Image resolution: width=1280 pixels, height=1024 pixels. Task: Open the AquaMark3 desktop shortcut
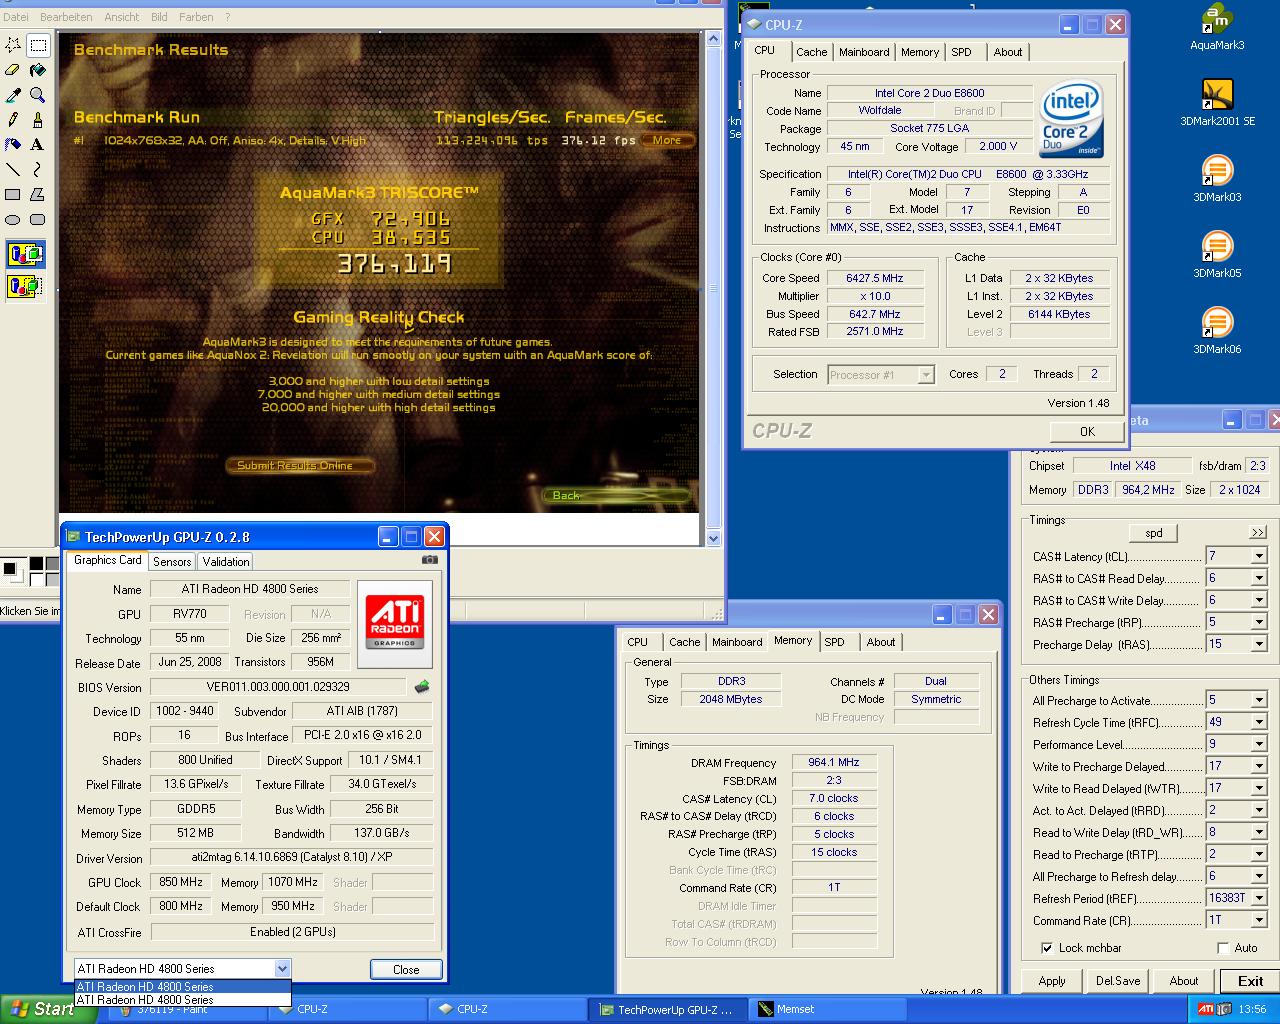click(1217, 28)
